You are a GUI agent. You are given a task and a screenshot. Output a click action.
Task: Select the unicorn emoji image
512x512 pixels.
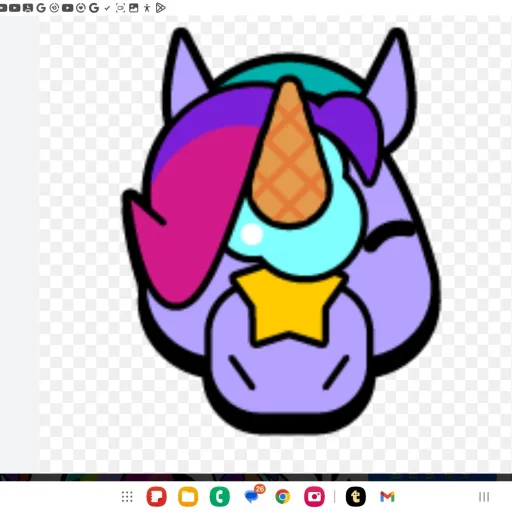[x=282, y=230]
